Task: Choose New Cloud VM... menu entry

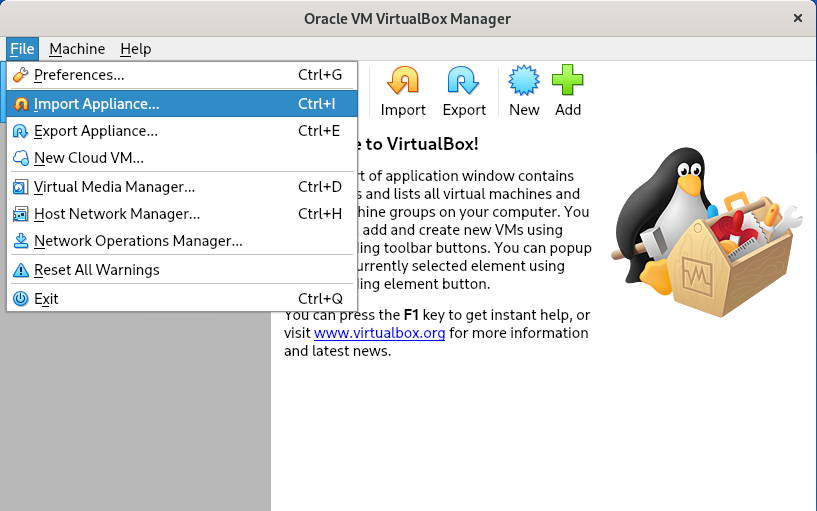Action: 182,158
